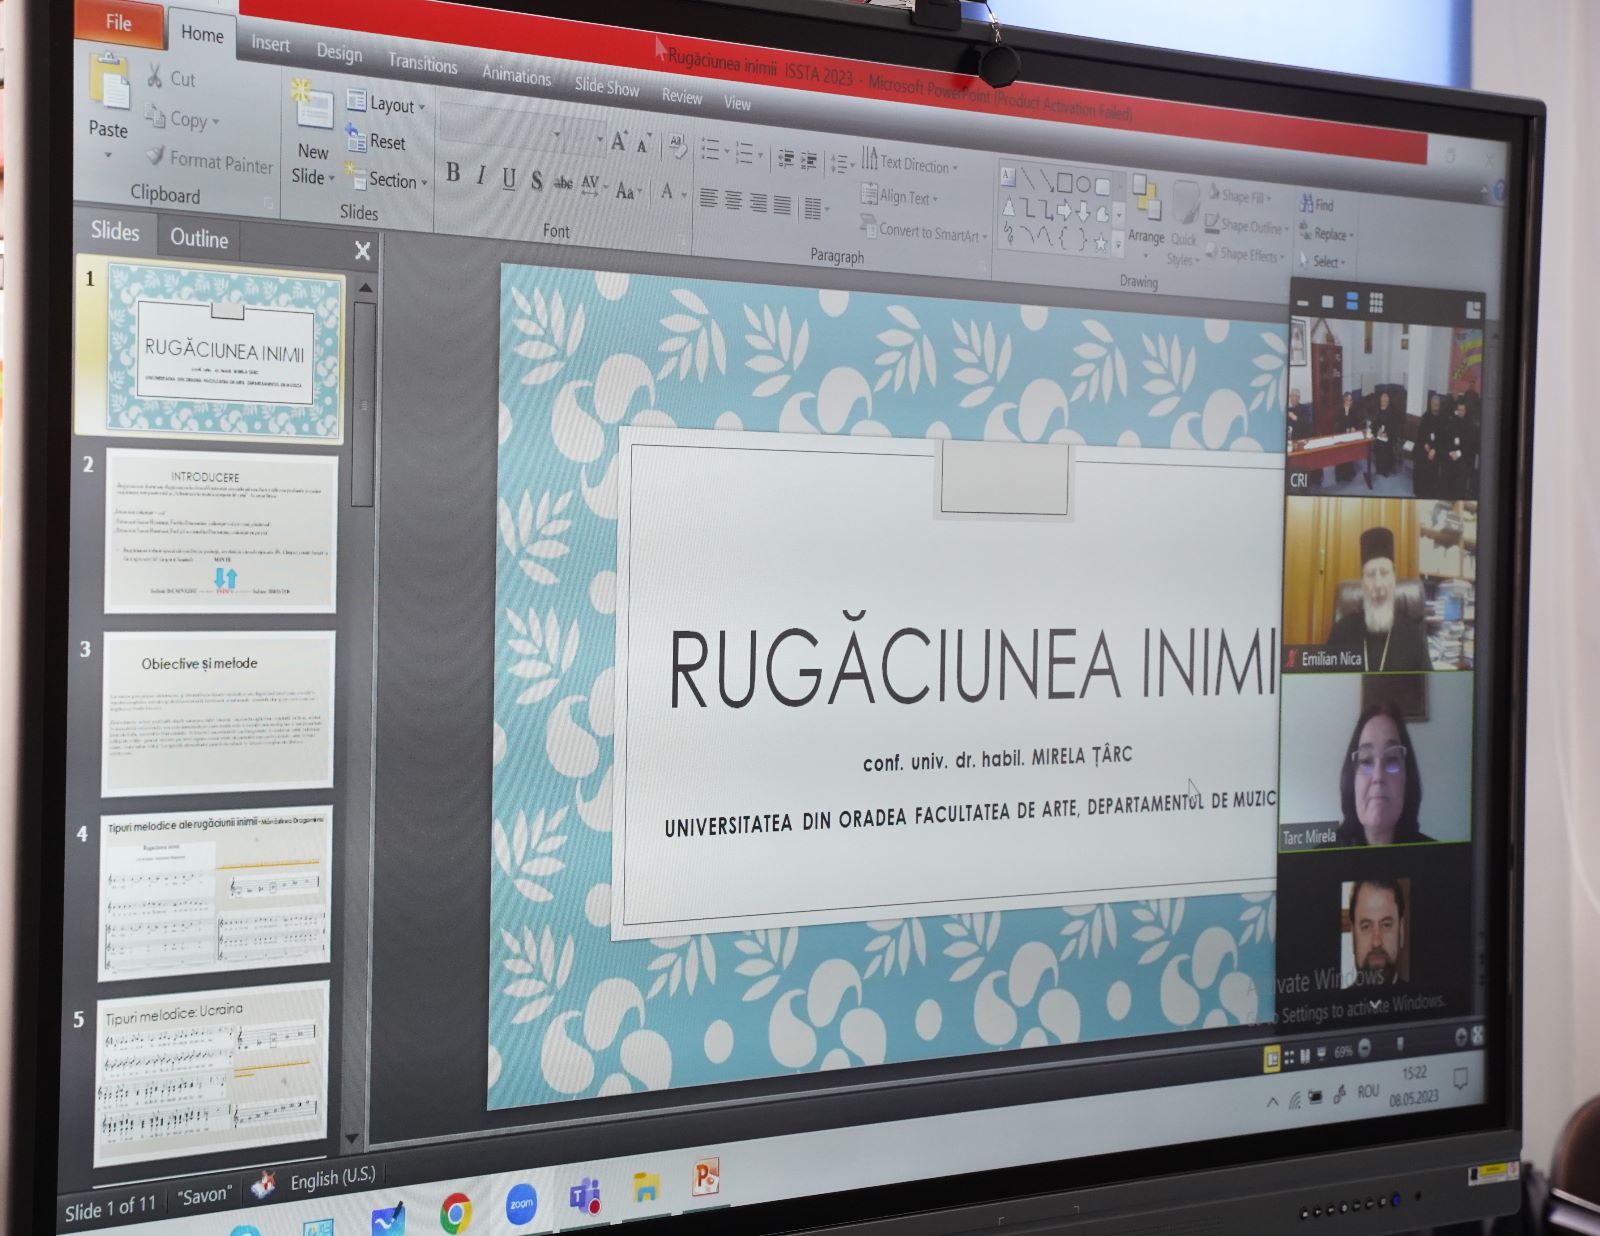1600x1236 pixels.
Task: Switch to the Insert ribbon tab
Action: click(x=270, y=44)
